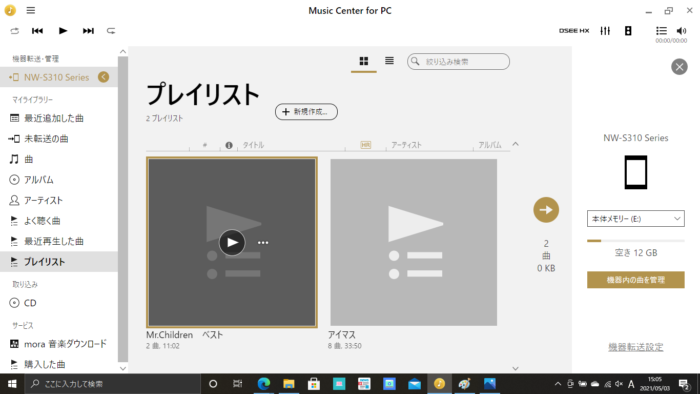
Task: Open the Windows Start menu
Action: coord(12,384)
